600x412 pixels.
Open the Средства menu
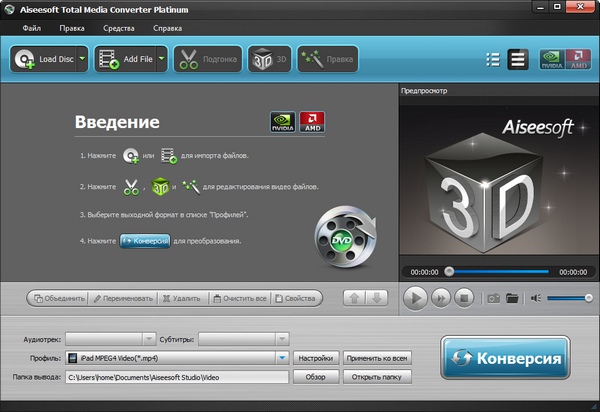click(119, 28)
